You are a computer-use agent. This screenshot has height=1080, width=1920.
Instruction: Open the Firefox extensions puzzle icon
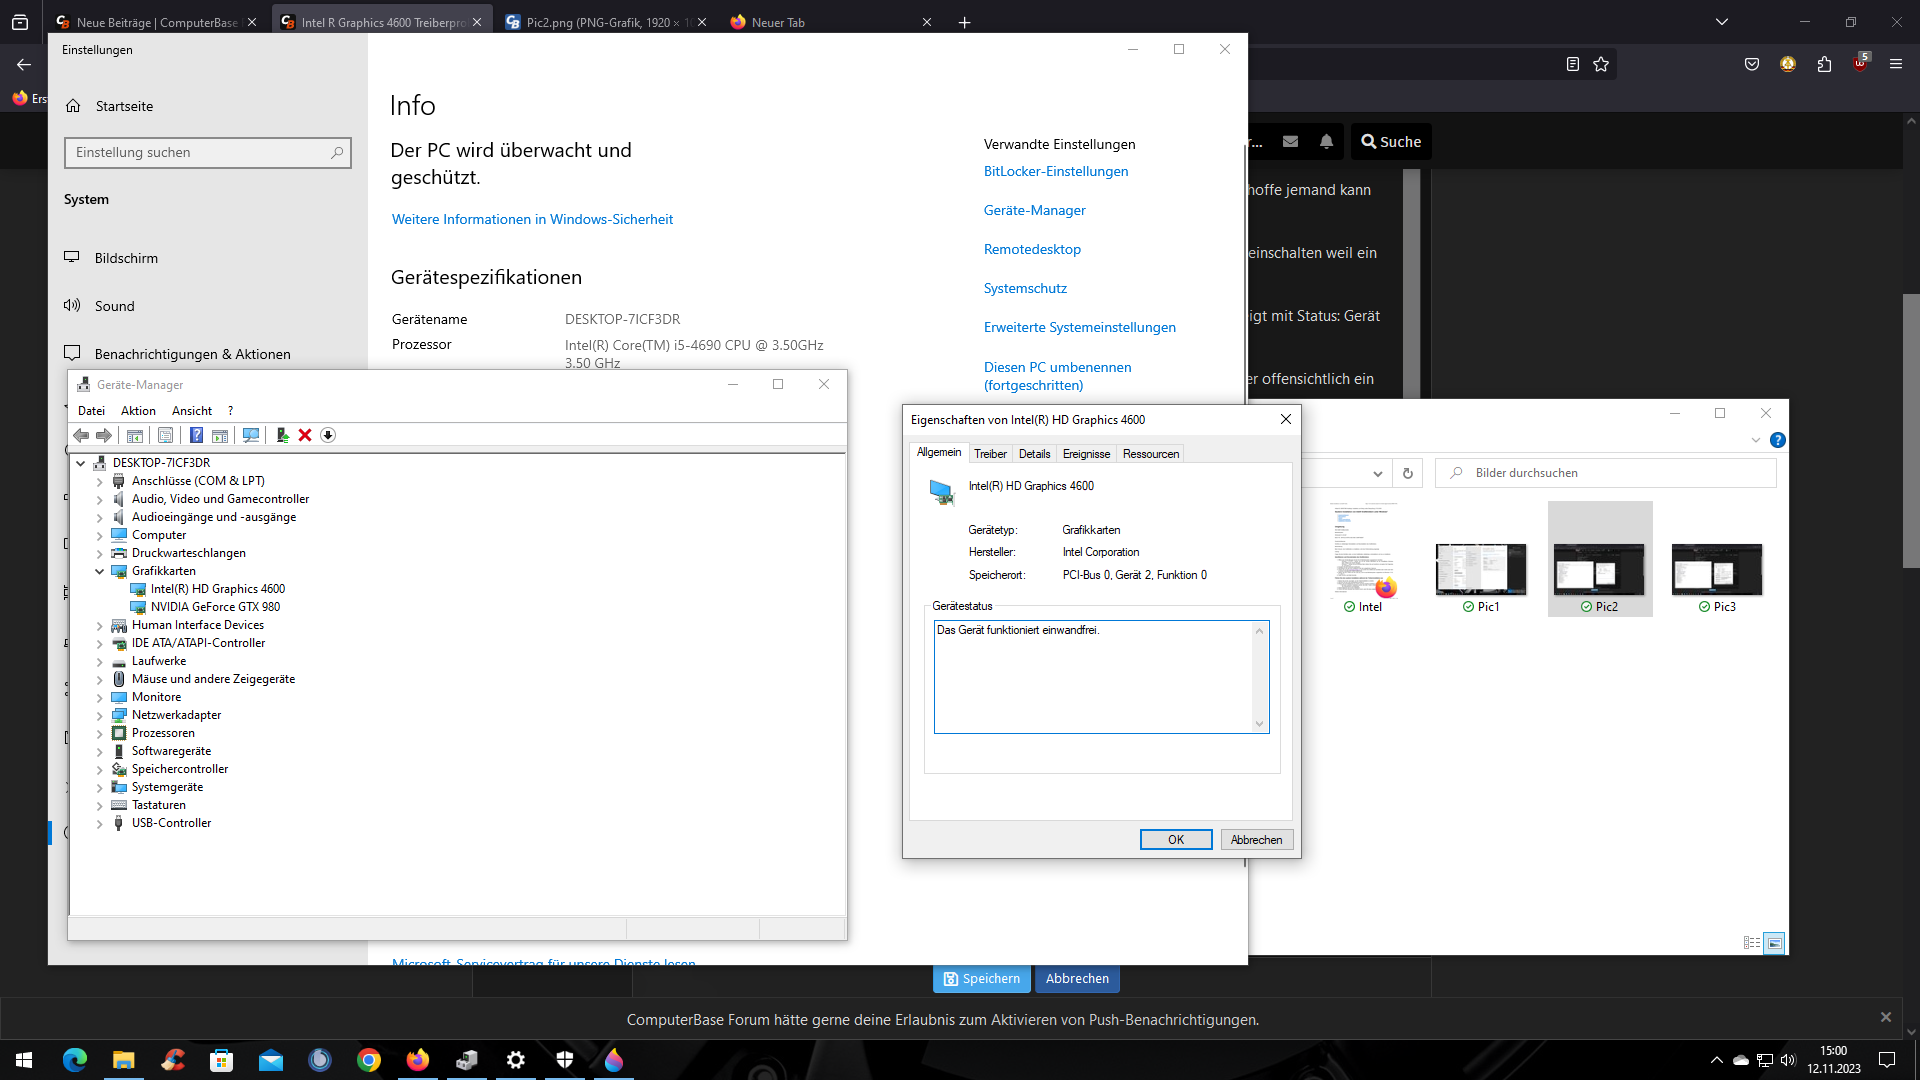[1824, 64]
